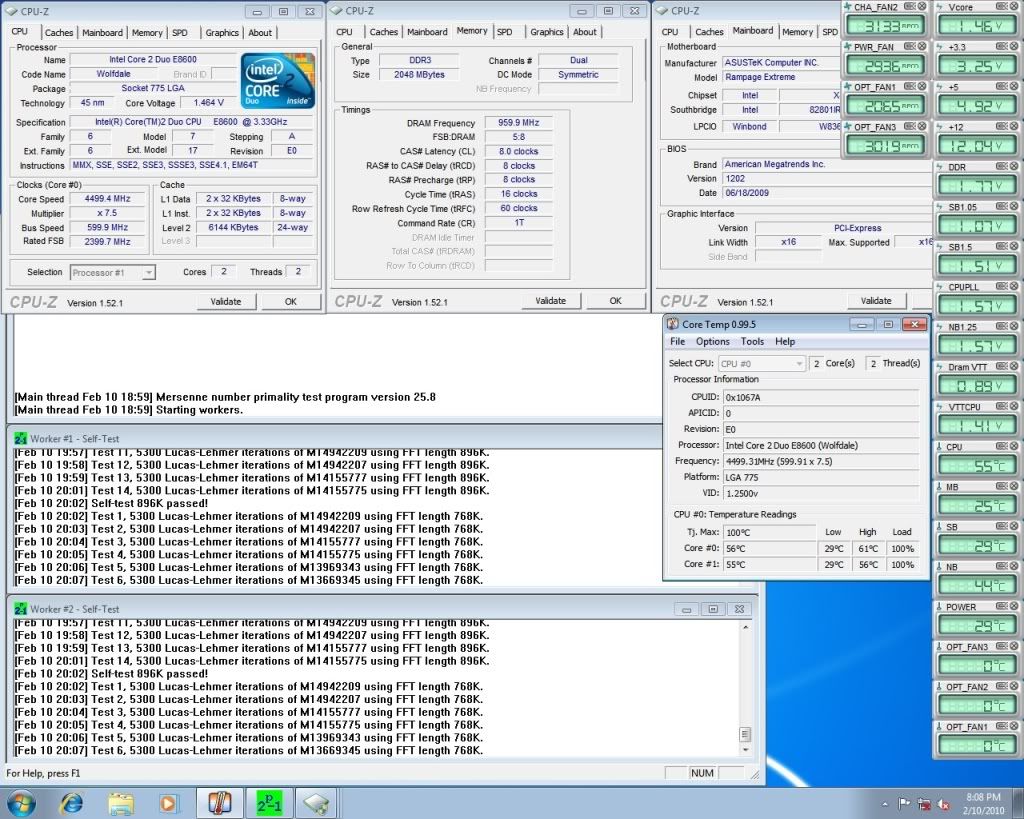The image size is (1024, 819).
Task: Click the Core Speed value 4499.4 MHz
Action: click(x=108, y=199)
